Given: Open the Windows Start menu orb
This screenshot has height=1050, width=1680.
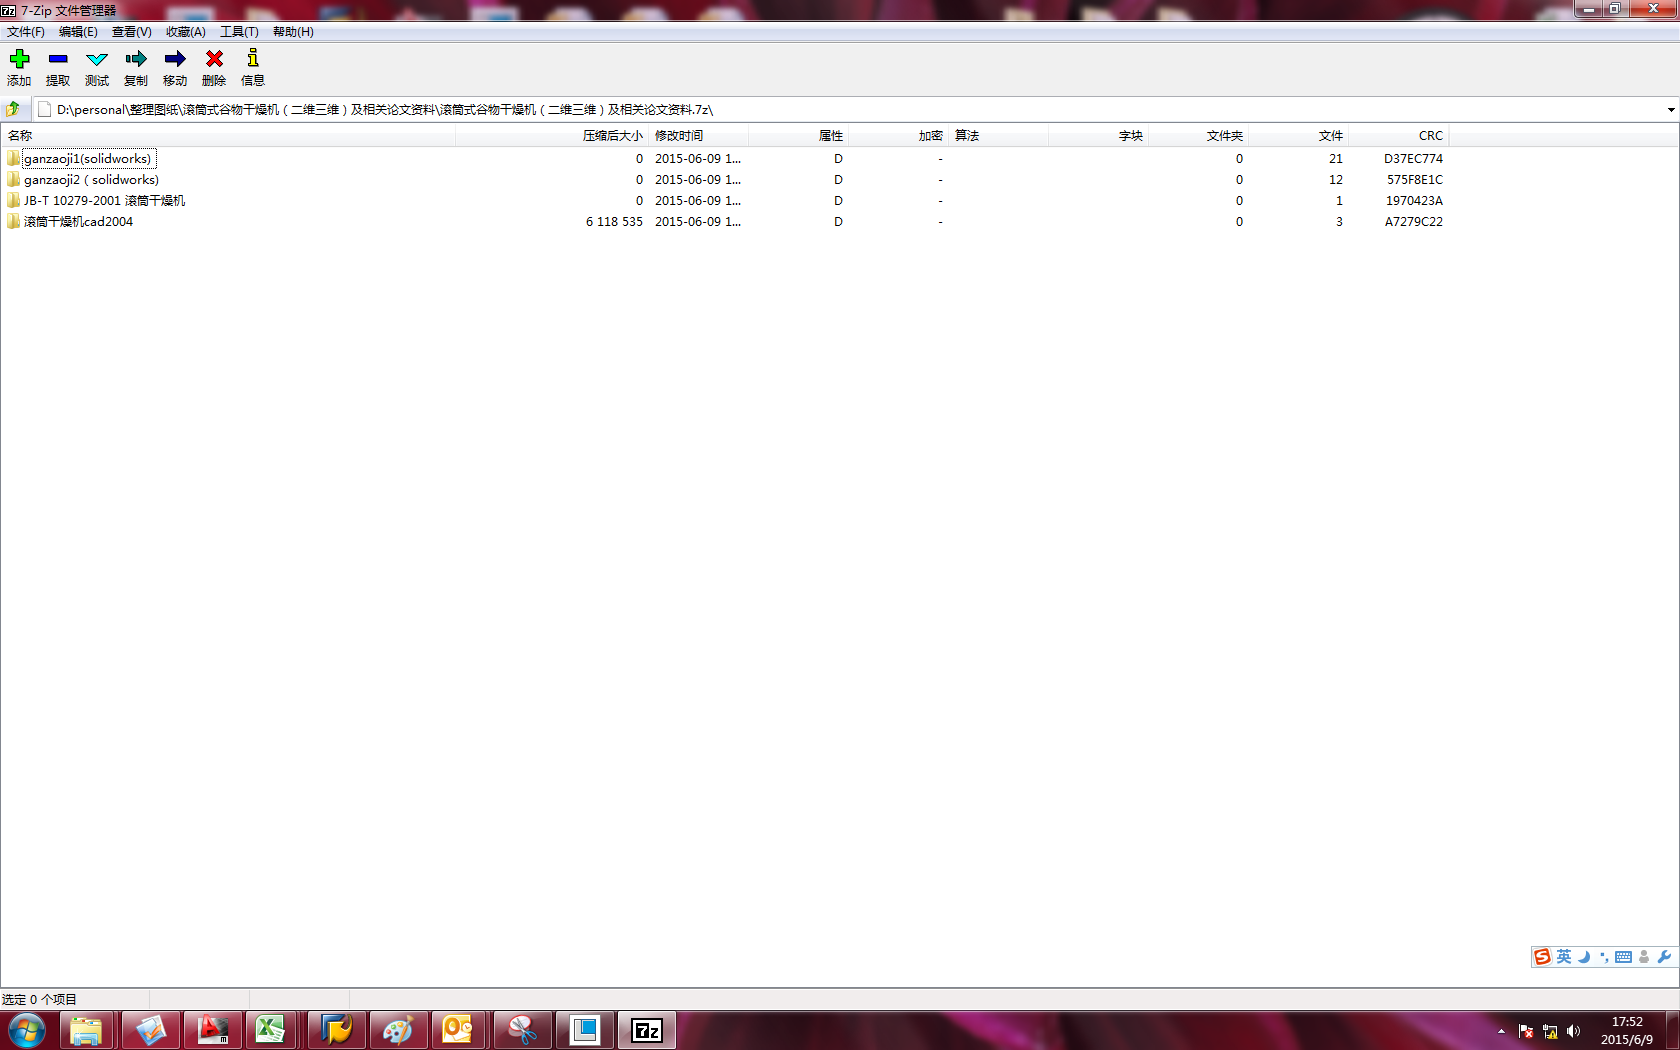Looking at the screenshot, I should tap(27, 1030).
